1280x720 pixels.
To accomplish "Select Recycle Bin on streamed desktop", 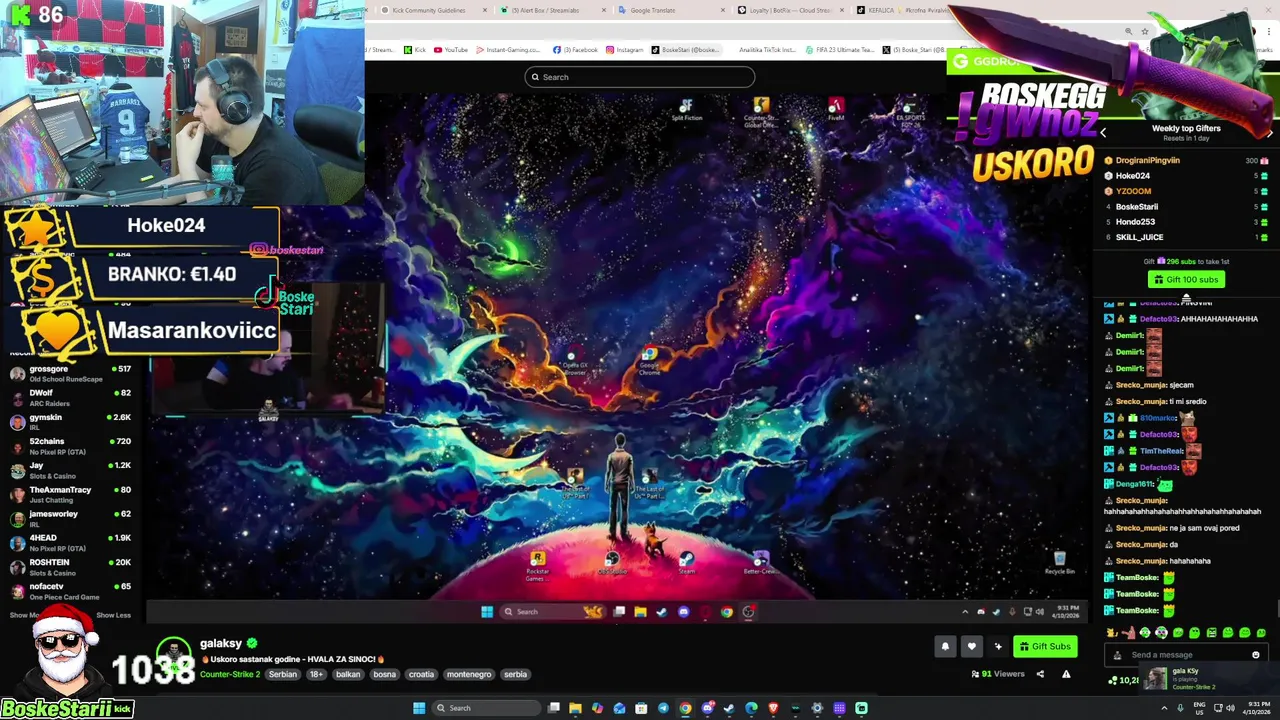I will tap(1059, 563).
